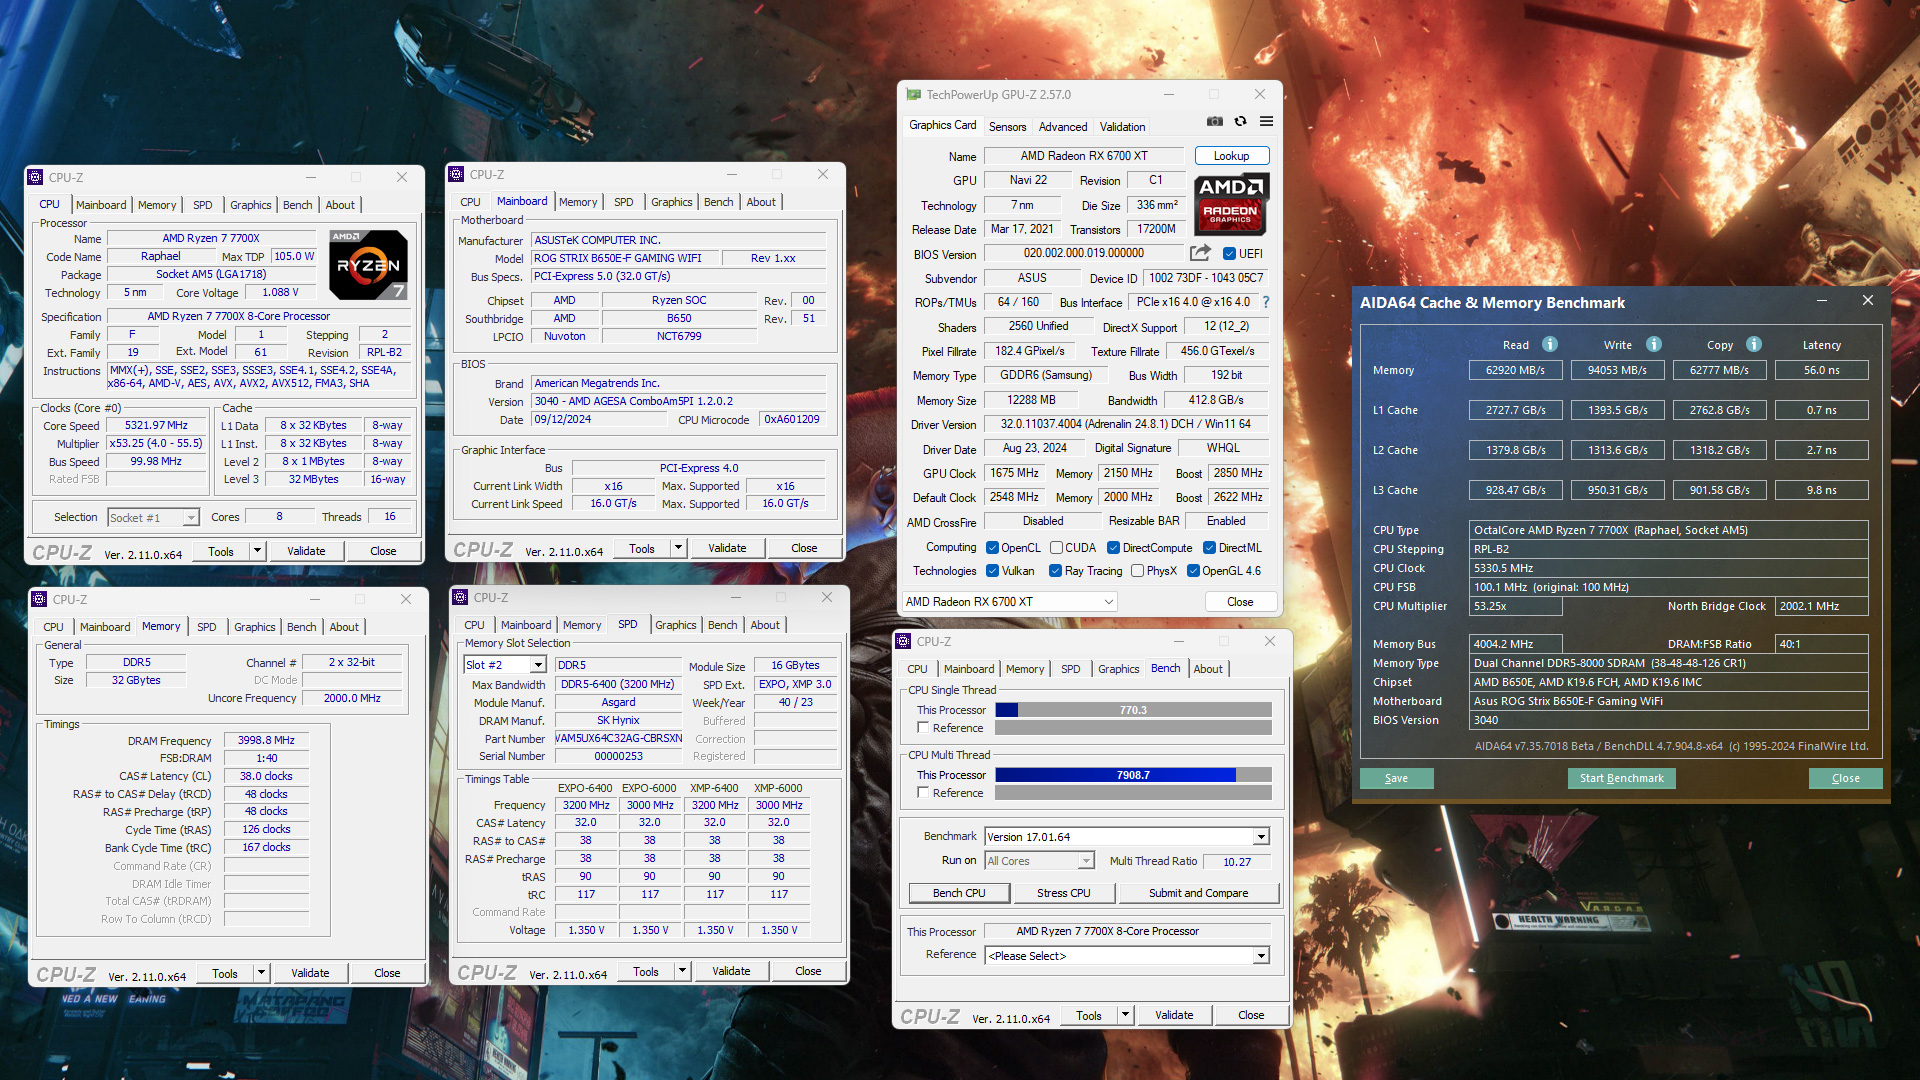Switch to Advanced tab in GPU-Z

1063,127
